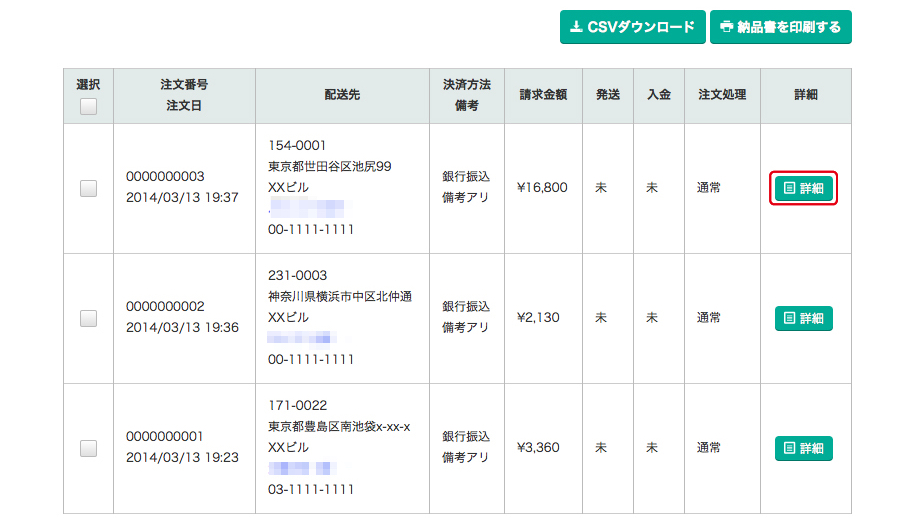Check the box for order 0000000003
The width and height of the screenshot is (914, 518).
(89, 188)
